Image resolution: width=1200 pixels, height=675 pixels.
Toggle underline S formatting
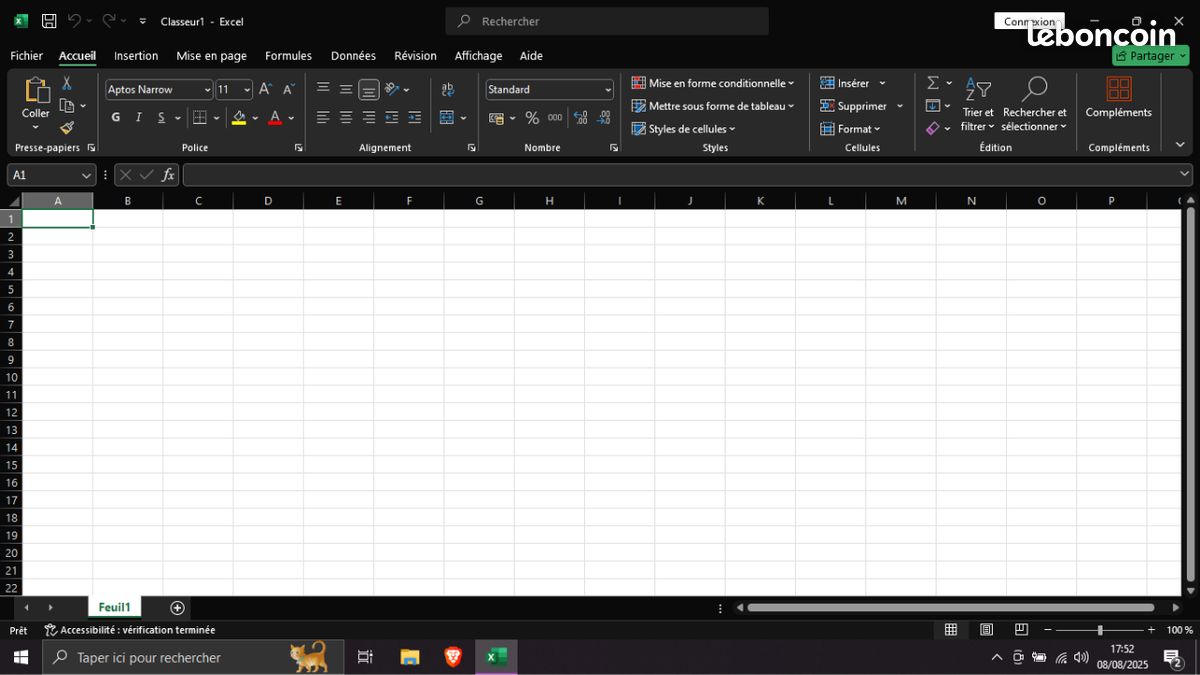[161, 118]
